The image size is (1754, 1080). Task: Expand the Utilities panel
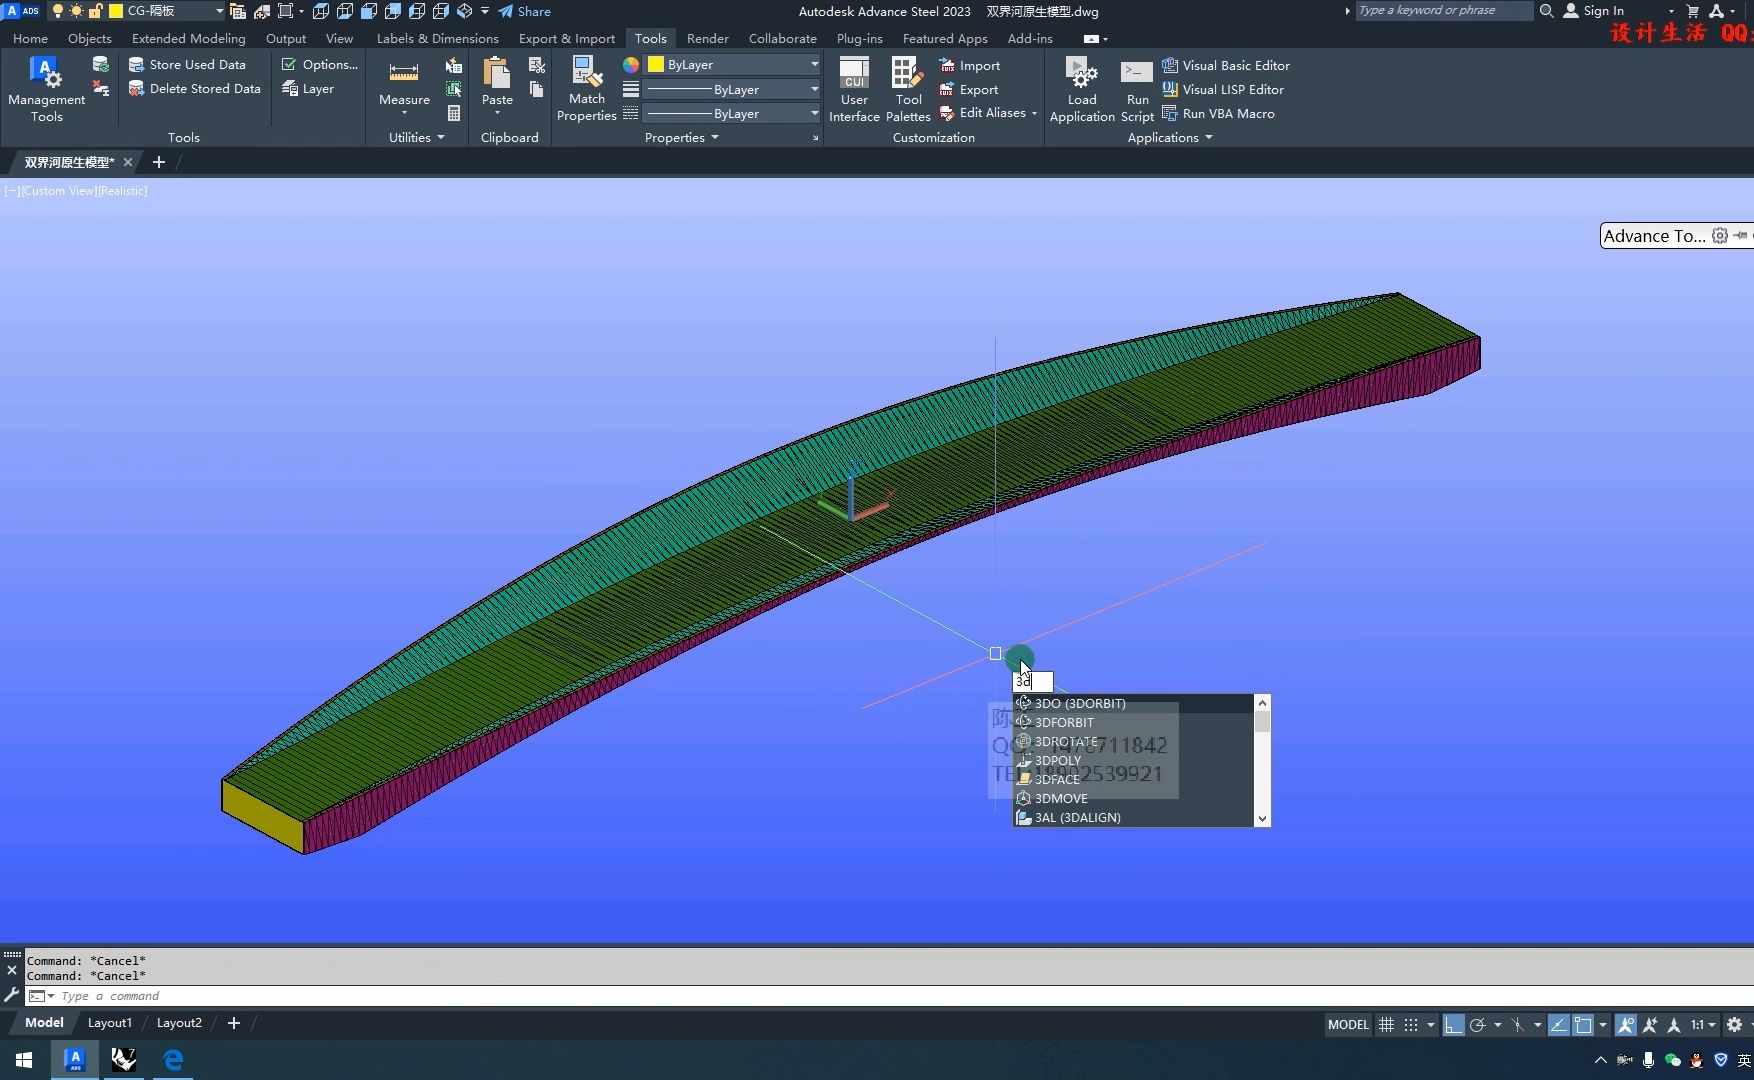click(417, 137)
